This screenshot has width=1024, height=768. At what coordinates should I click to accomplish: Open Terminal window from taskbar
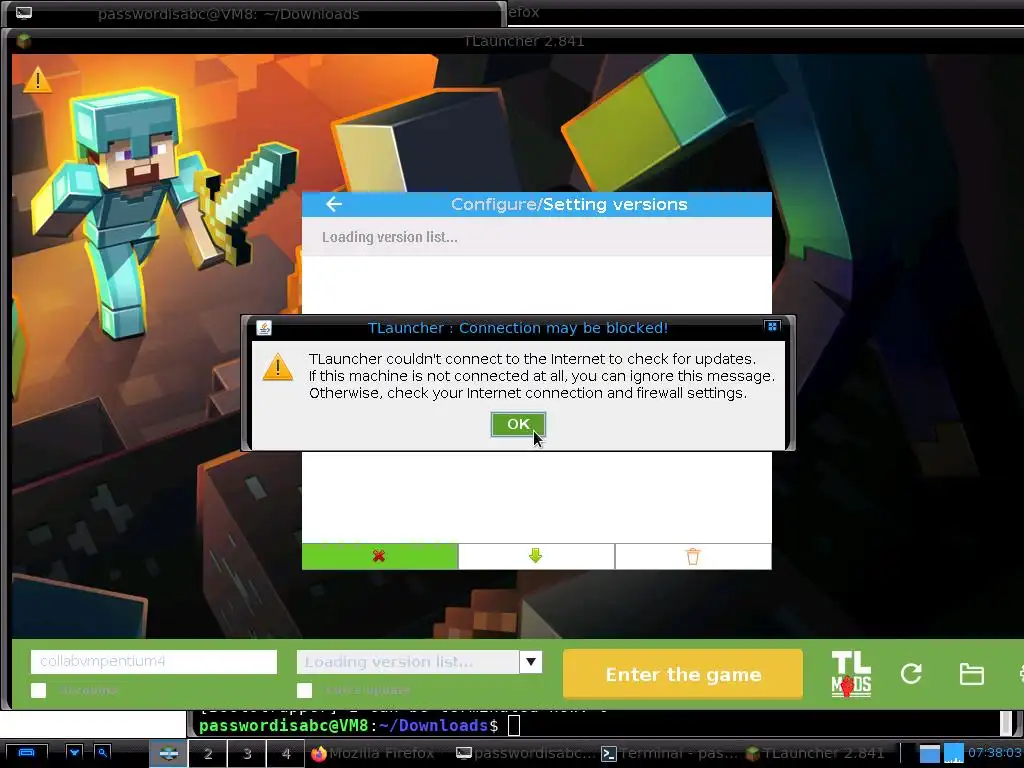click(669, 753)
